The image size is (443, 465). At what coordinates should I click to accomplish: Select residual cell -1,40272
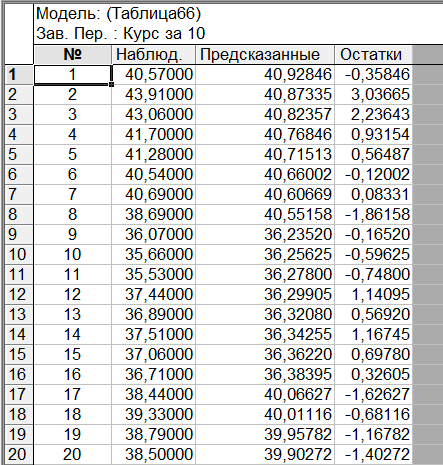tap(373, 454)
